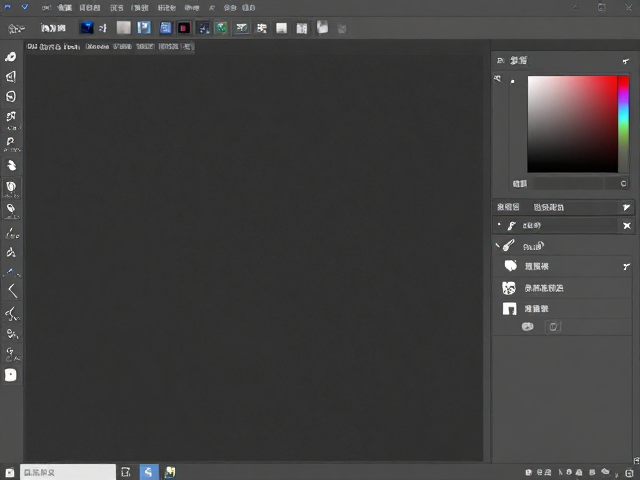Viewport: 640px width, 480px height.
Task: Open the color panel's header menu
Action: [x=626, y=61]
